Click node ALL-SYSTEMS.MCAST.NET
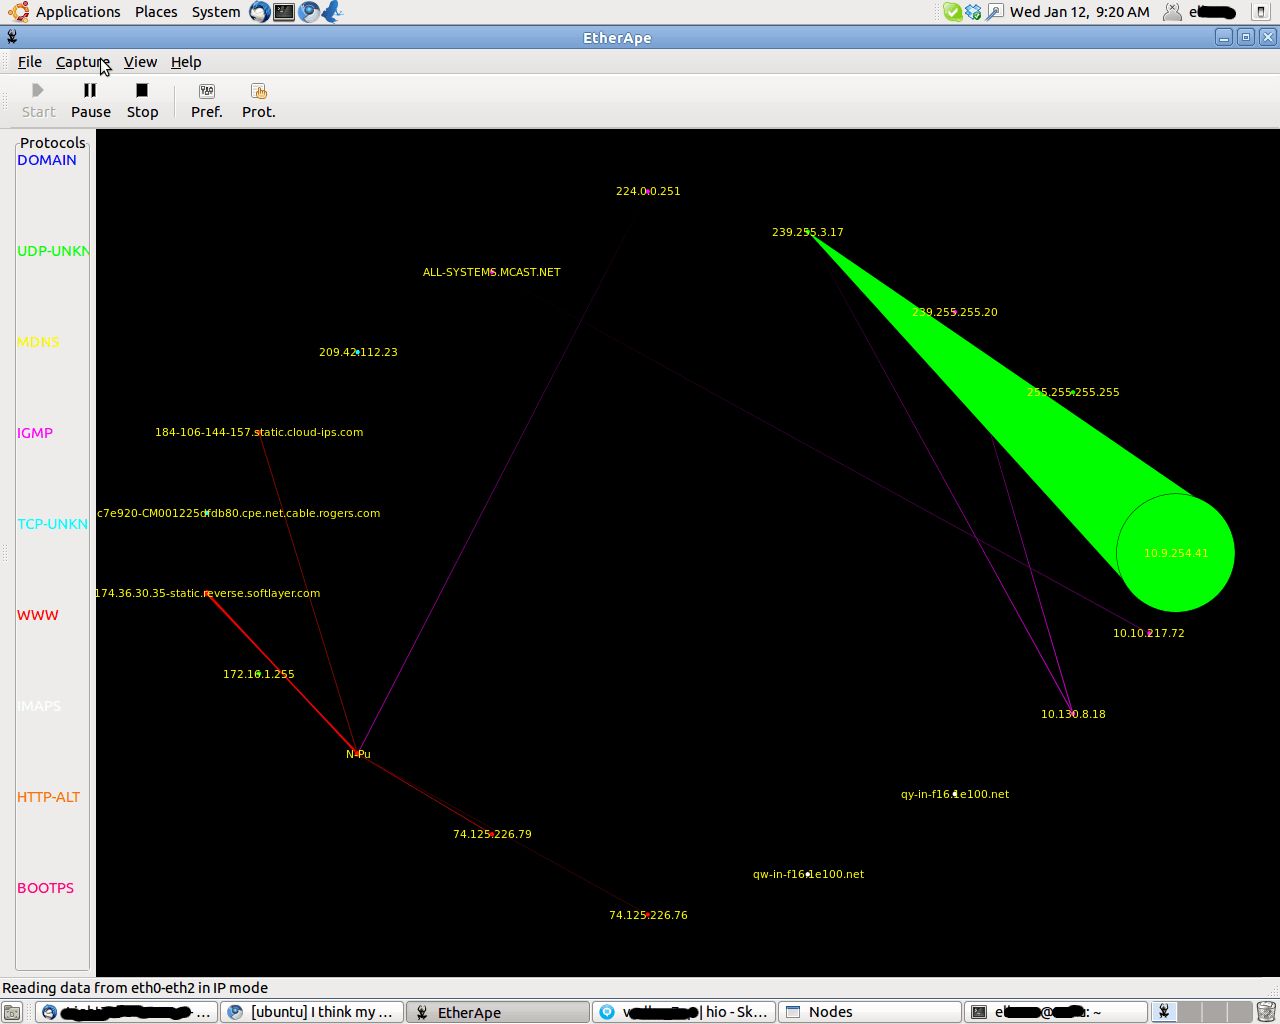 click(x=492, y=272)
